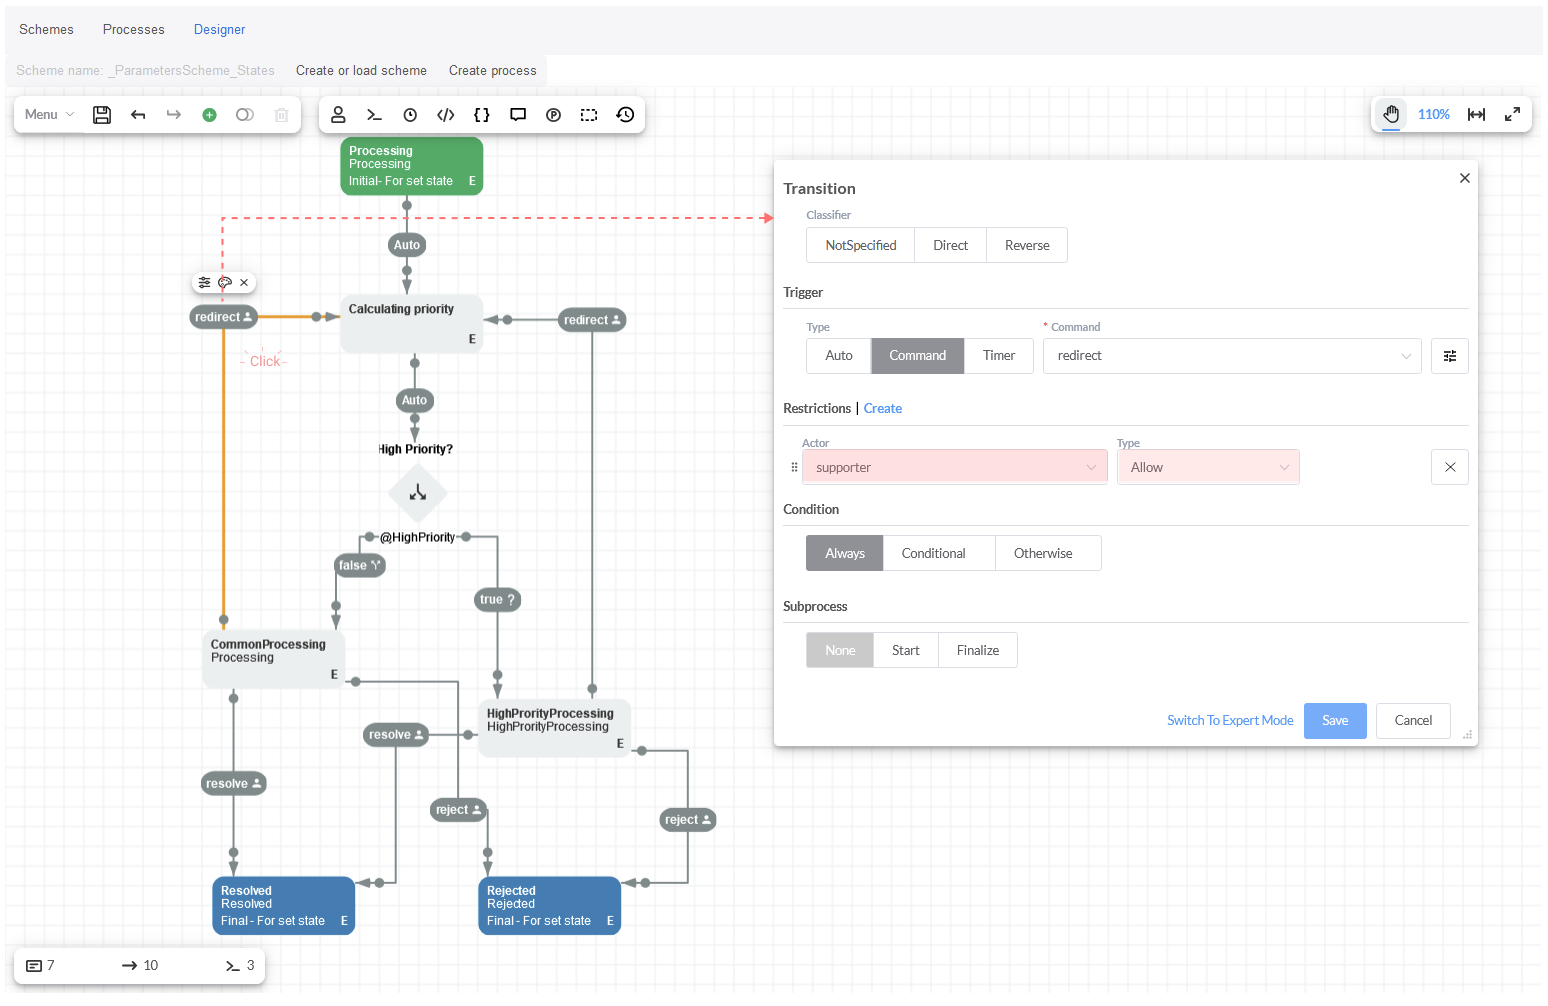The width and height of the screenshot is (1548, 1006).
Task: Select the Resolved final activity node
Action: [x=284, y=906]
